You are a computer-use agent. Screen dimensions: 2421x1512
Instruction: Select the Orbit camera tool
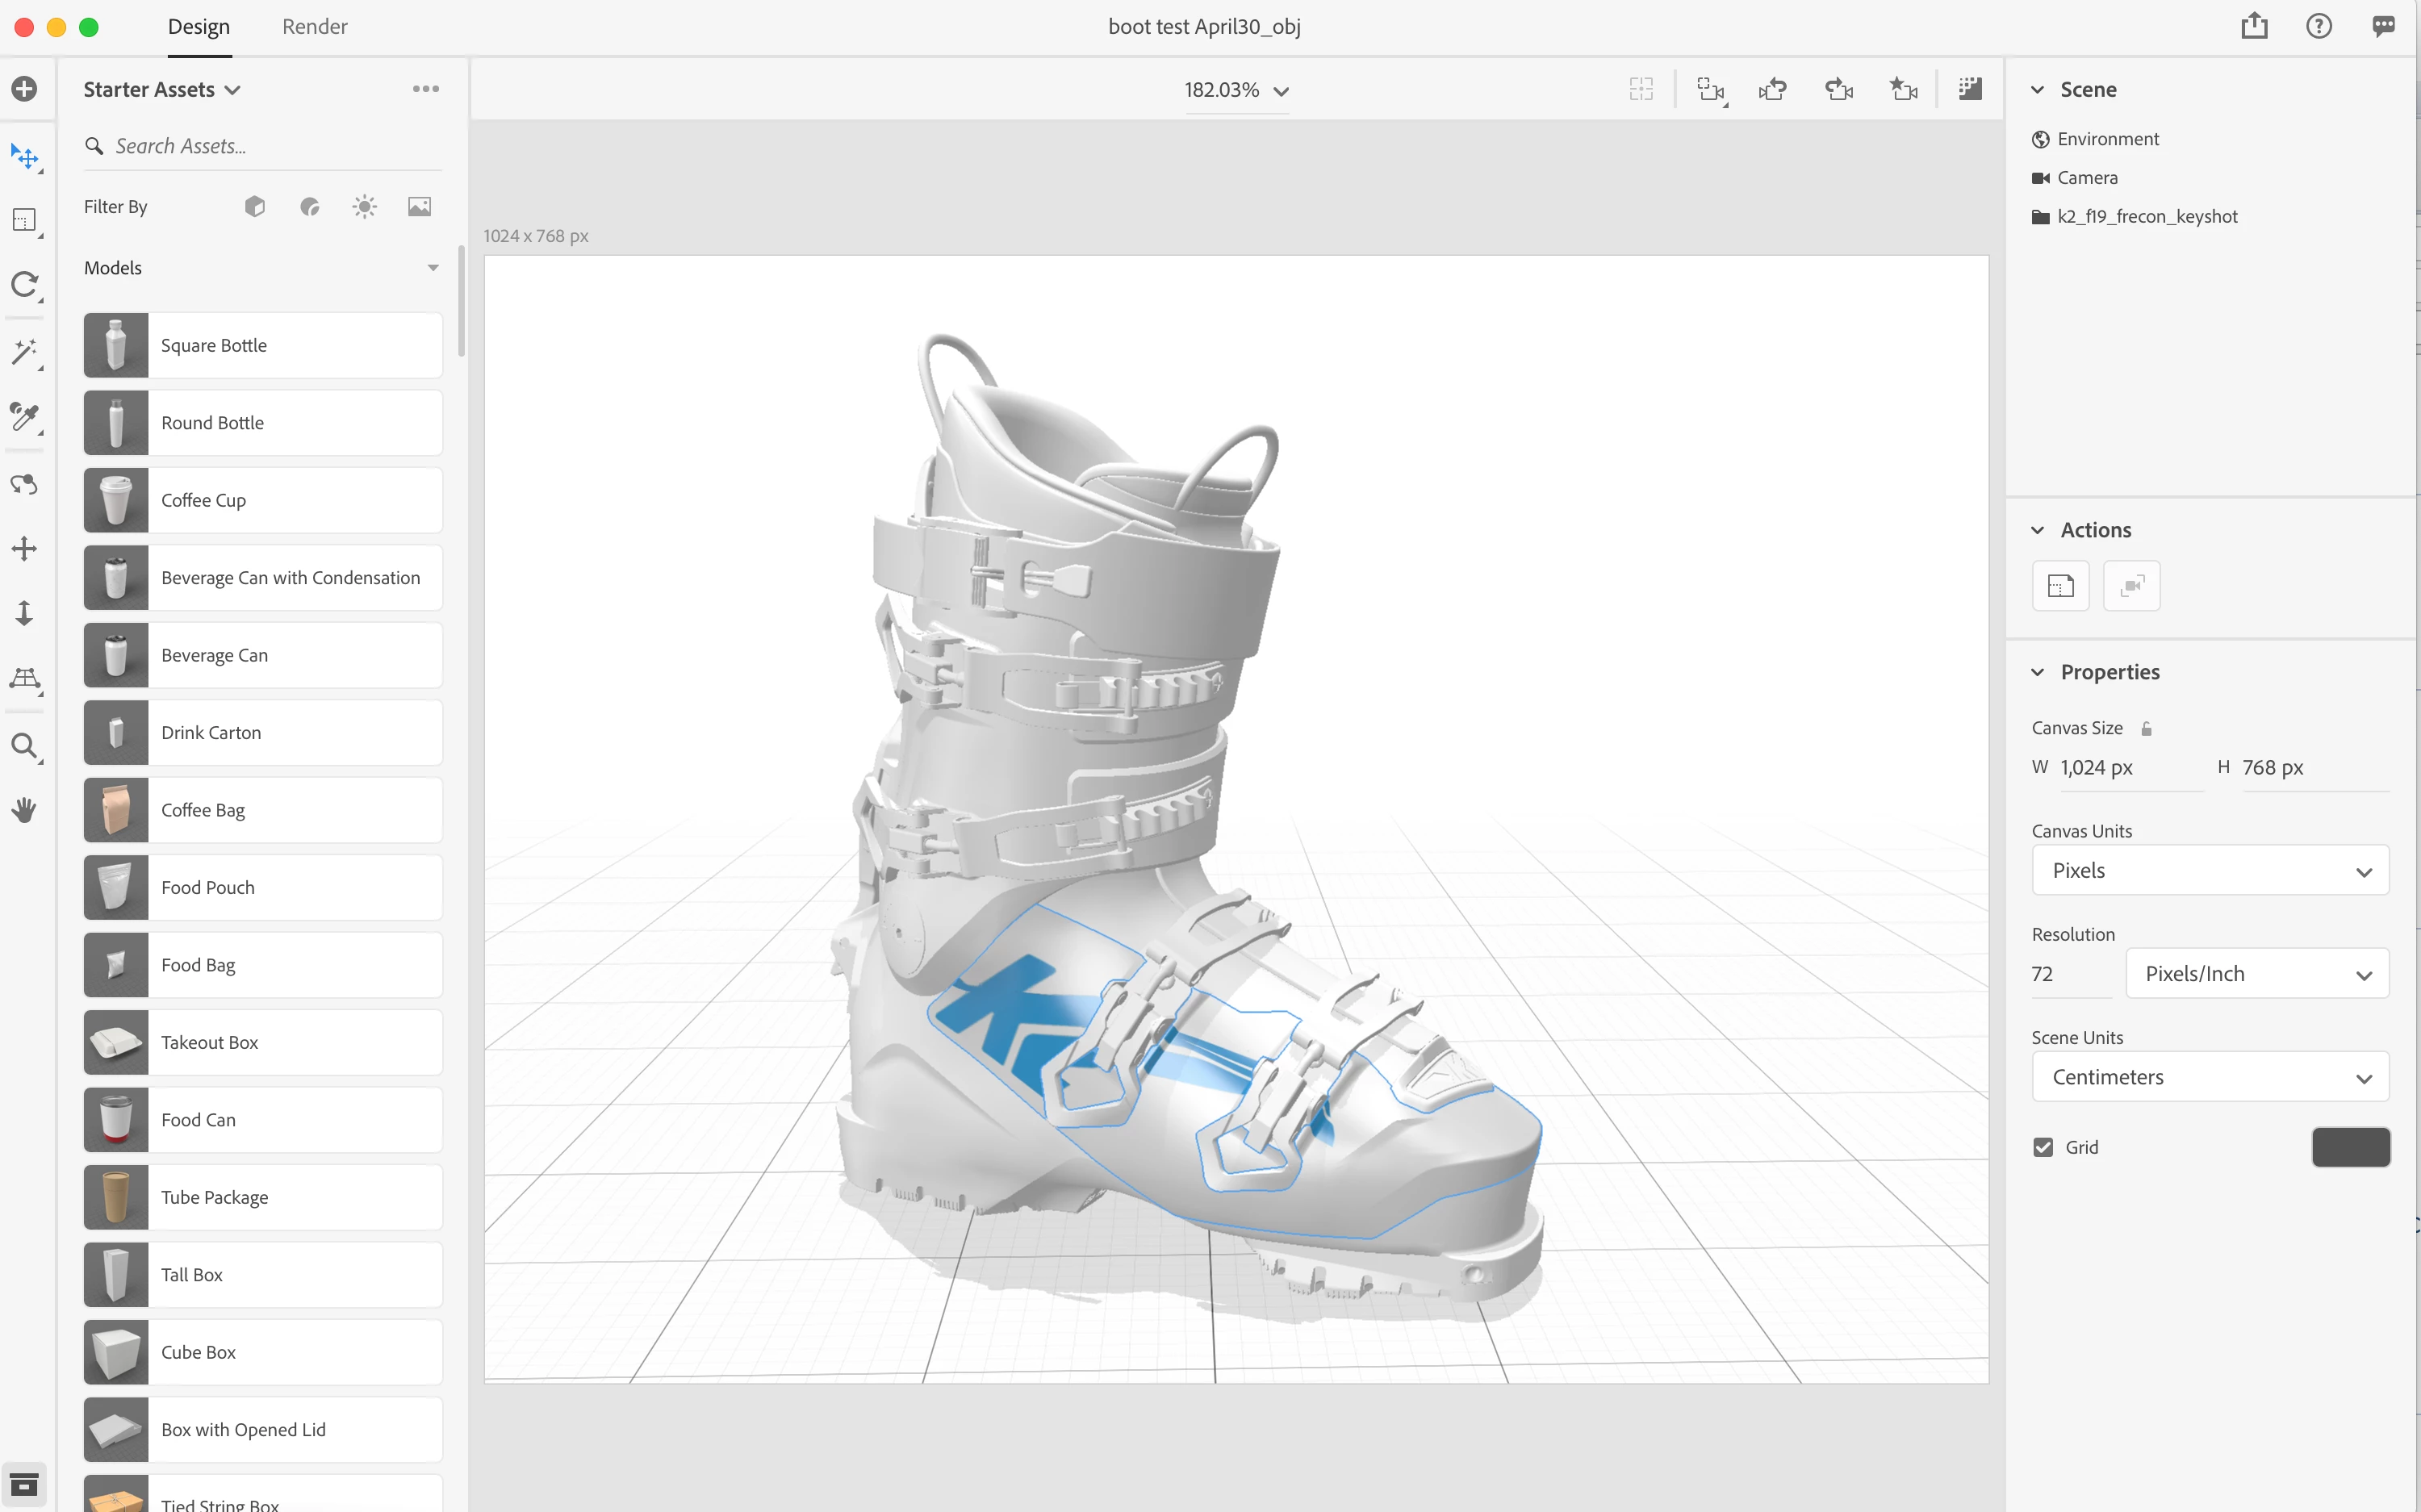(x=24, y=485)
